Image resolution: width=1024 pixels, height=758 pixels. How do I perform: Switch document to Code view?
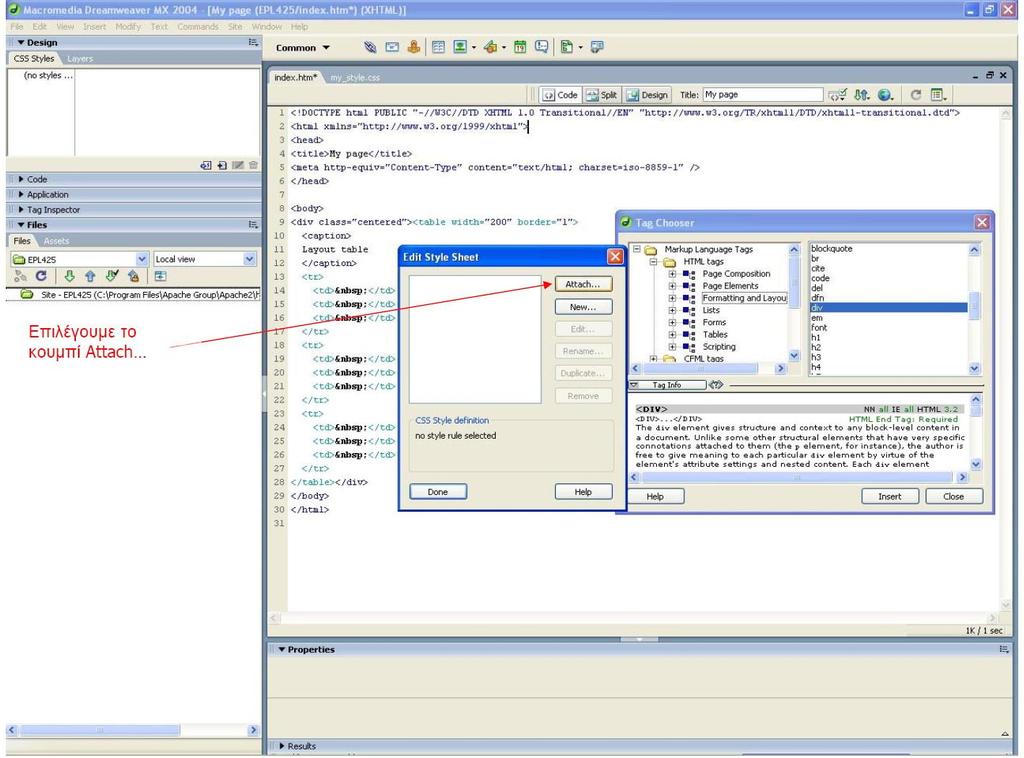coord(560,95)
